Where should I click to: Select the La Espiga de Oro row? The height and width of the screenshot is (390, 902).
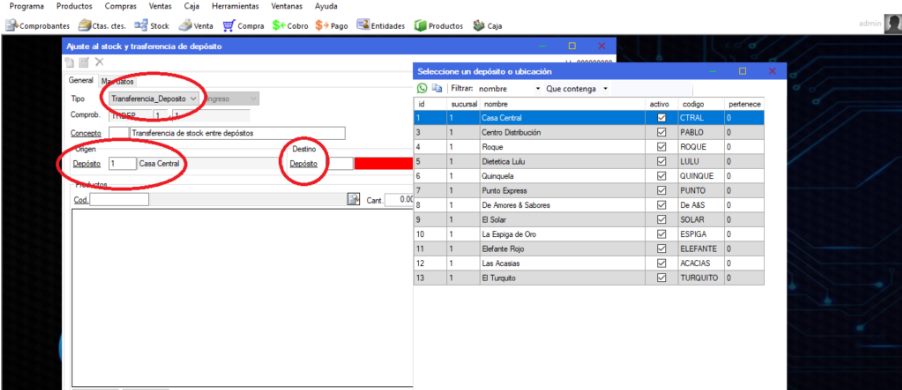pyautogui.click(x=589, y=234)
